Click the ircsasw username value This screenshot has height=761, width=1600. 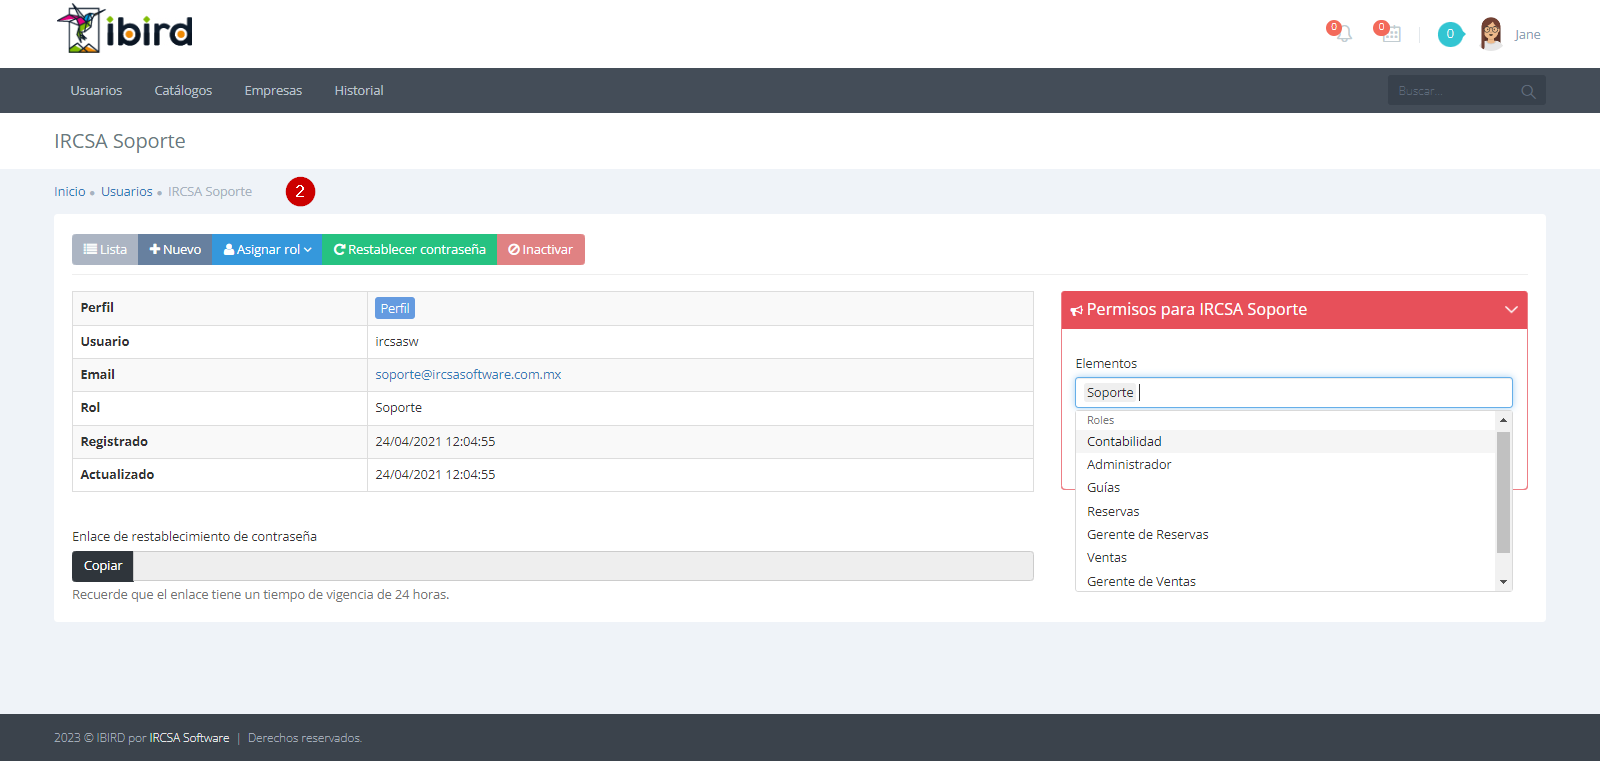(397, 342)
